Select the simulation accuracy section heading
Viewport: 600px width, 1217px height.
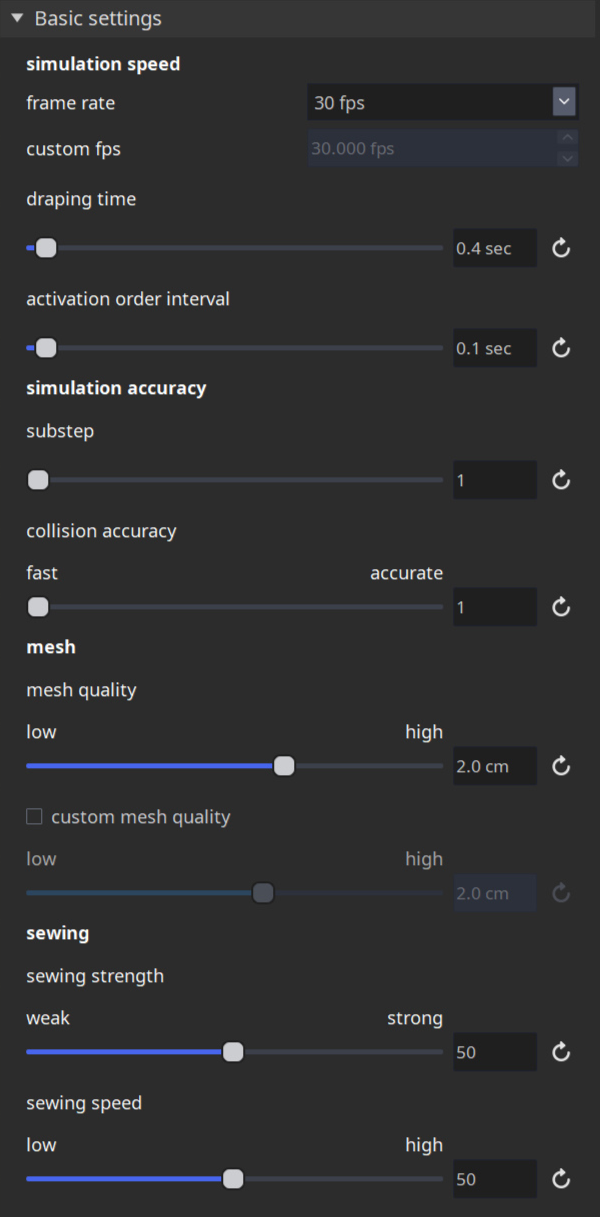pos(116,388)
